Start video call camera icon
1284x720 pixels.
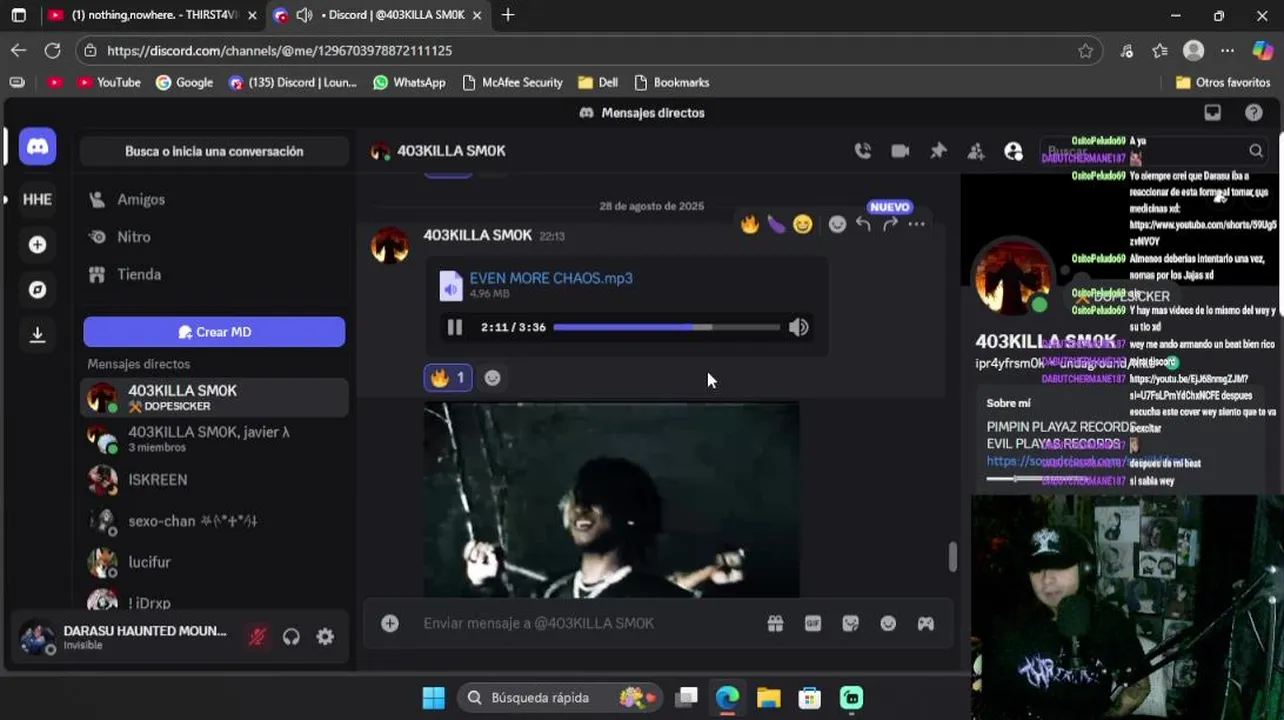point(900,151)
